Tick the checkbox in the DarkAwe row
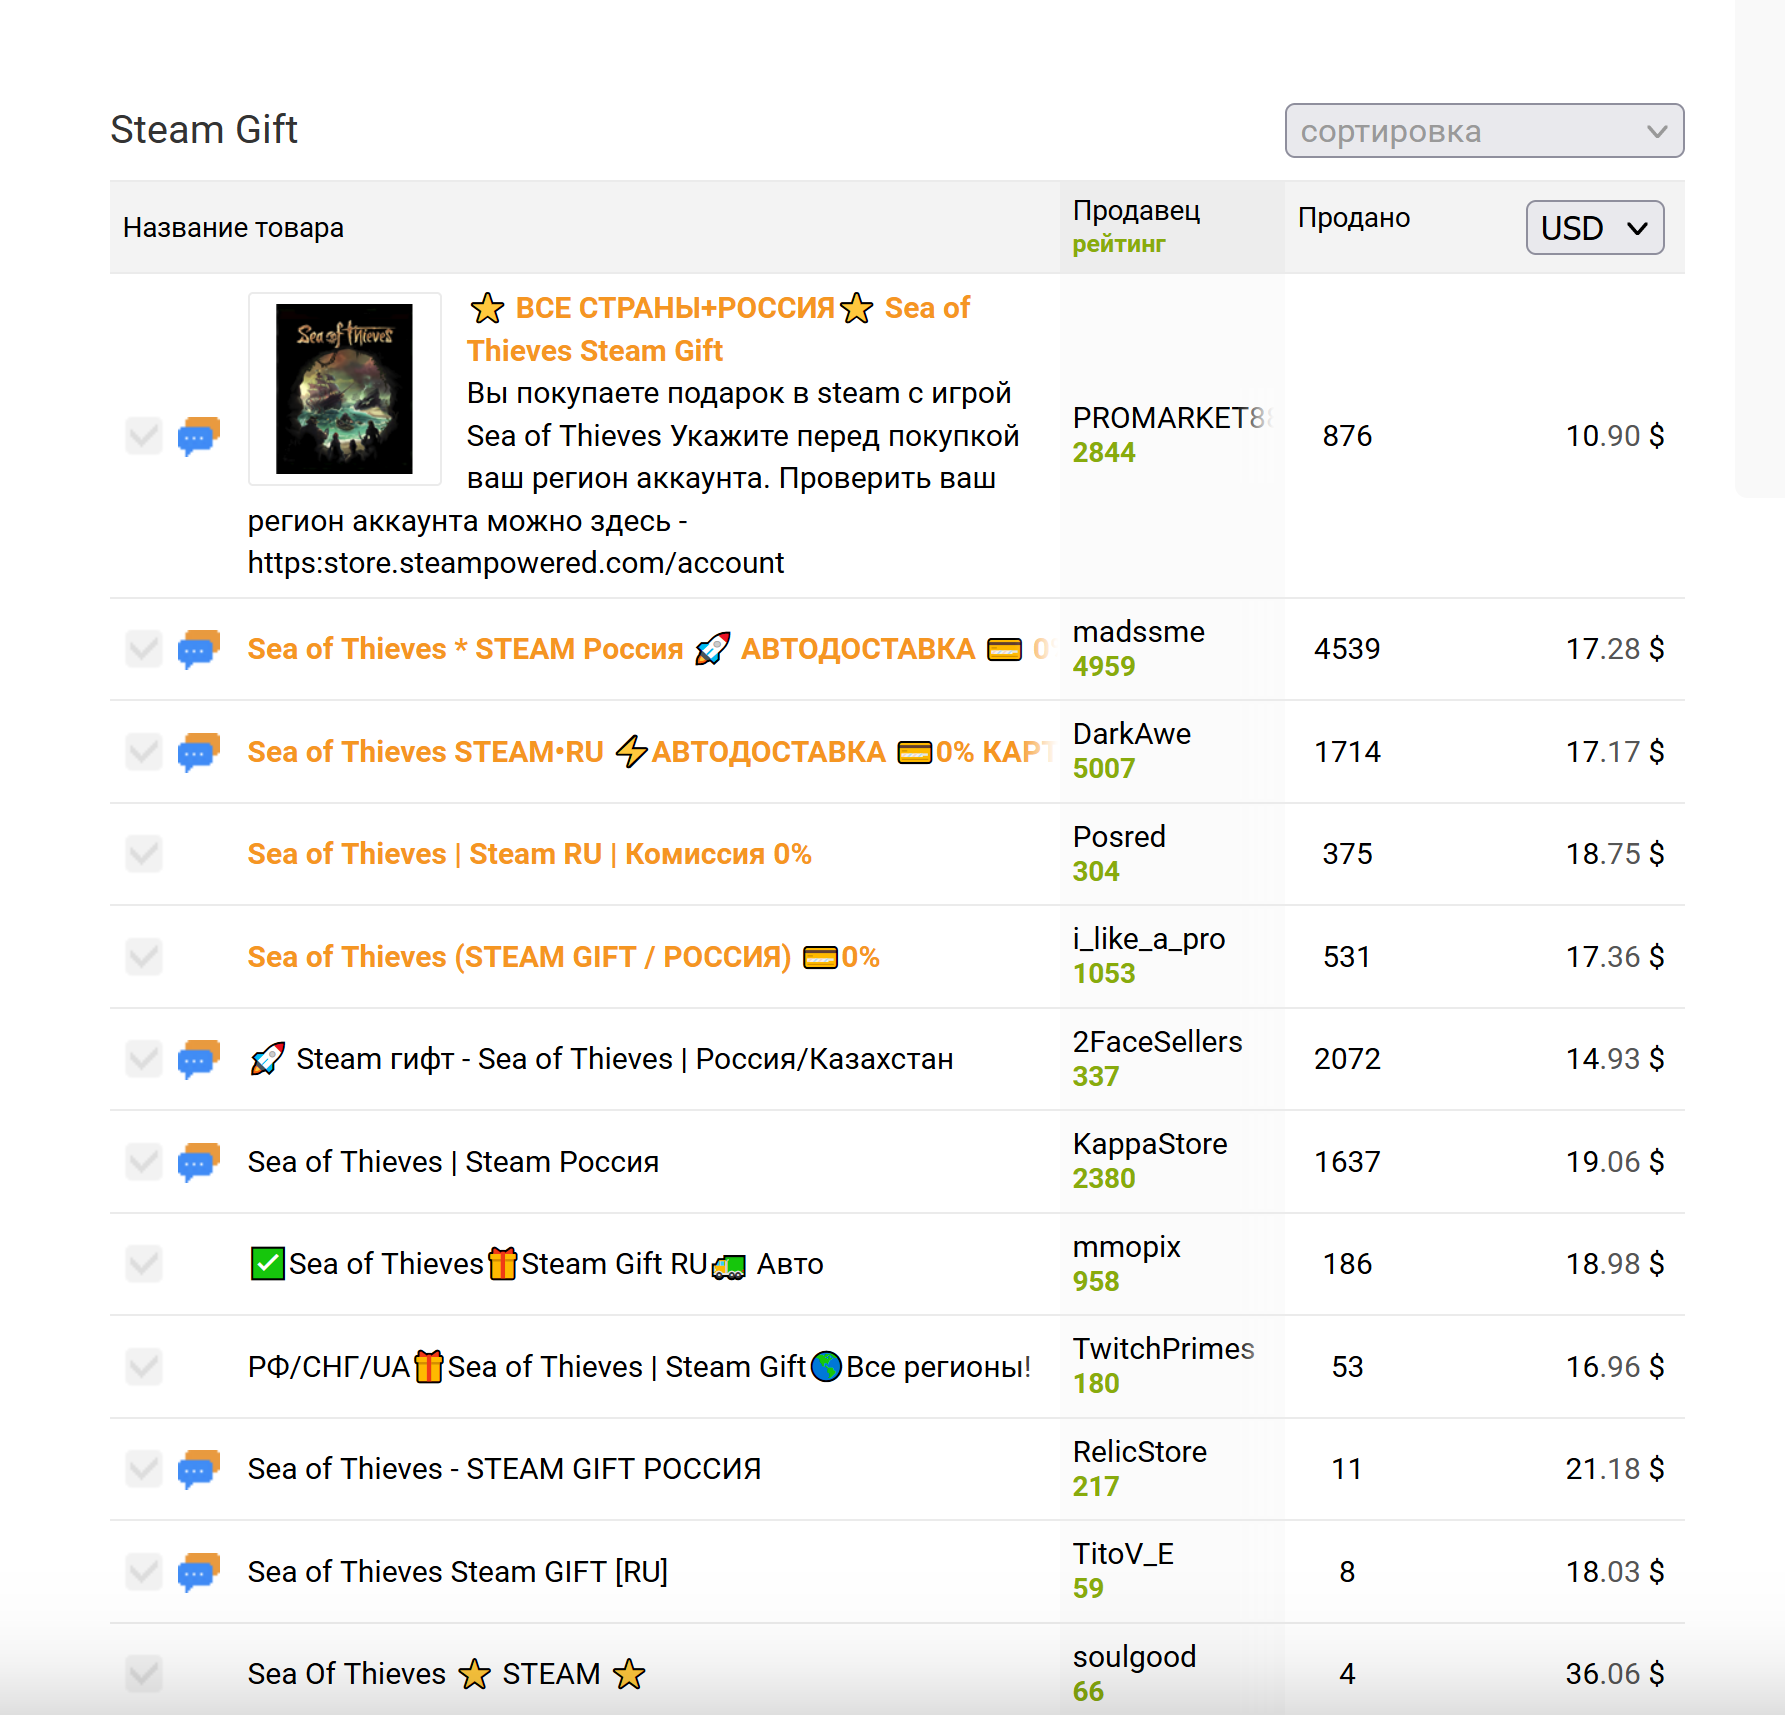 [144, 752]
